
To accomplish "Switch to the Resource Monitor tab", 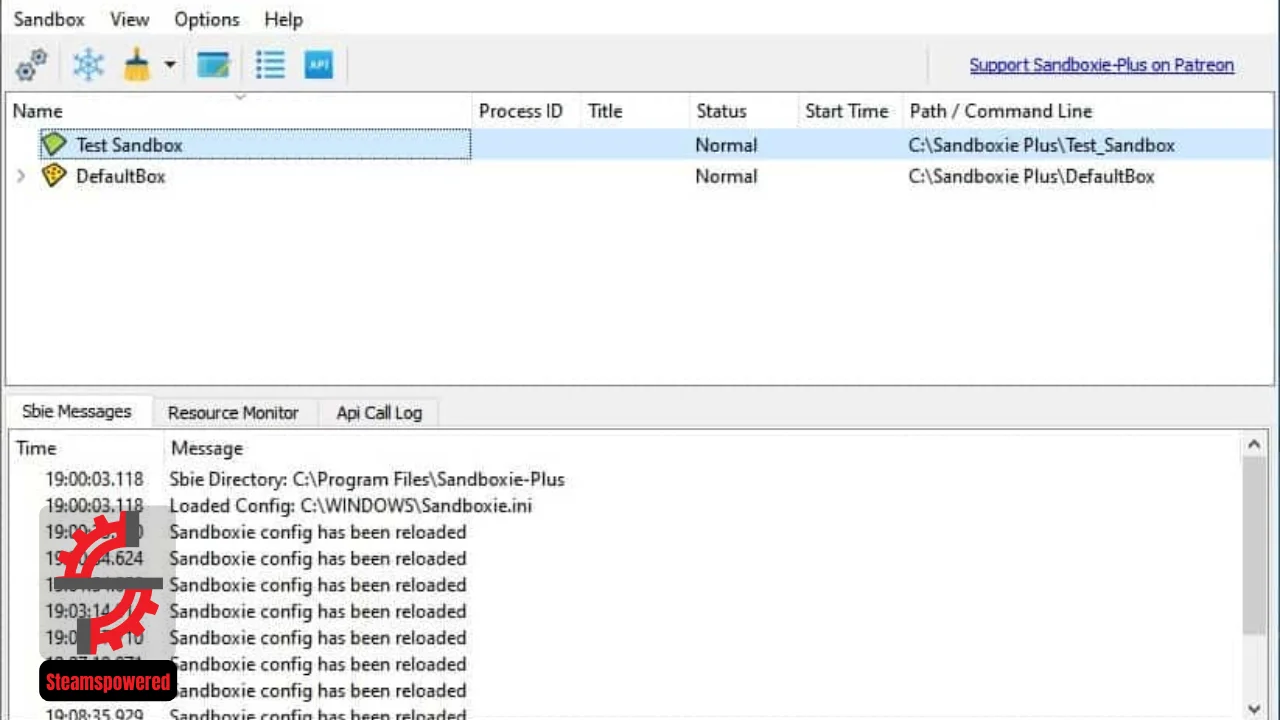I will (233, 412).
